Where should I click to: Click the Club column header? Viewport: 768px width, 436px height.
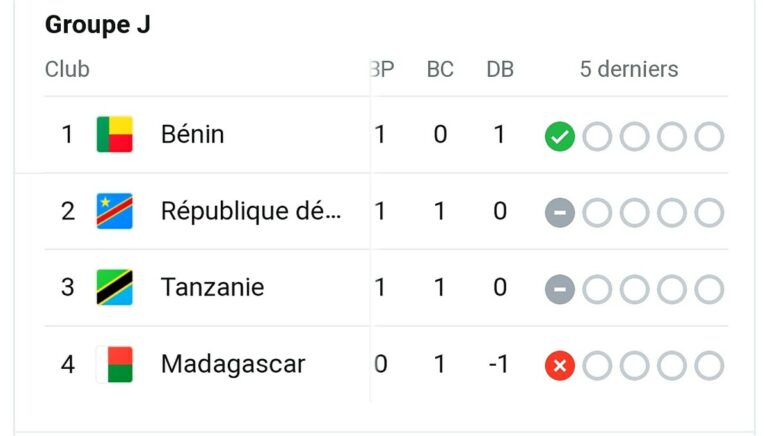(67, 69)
